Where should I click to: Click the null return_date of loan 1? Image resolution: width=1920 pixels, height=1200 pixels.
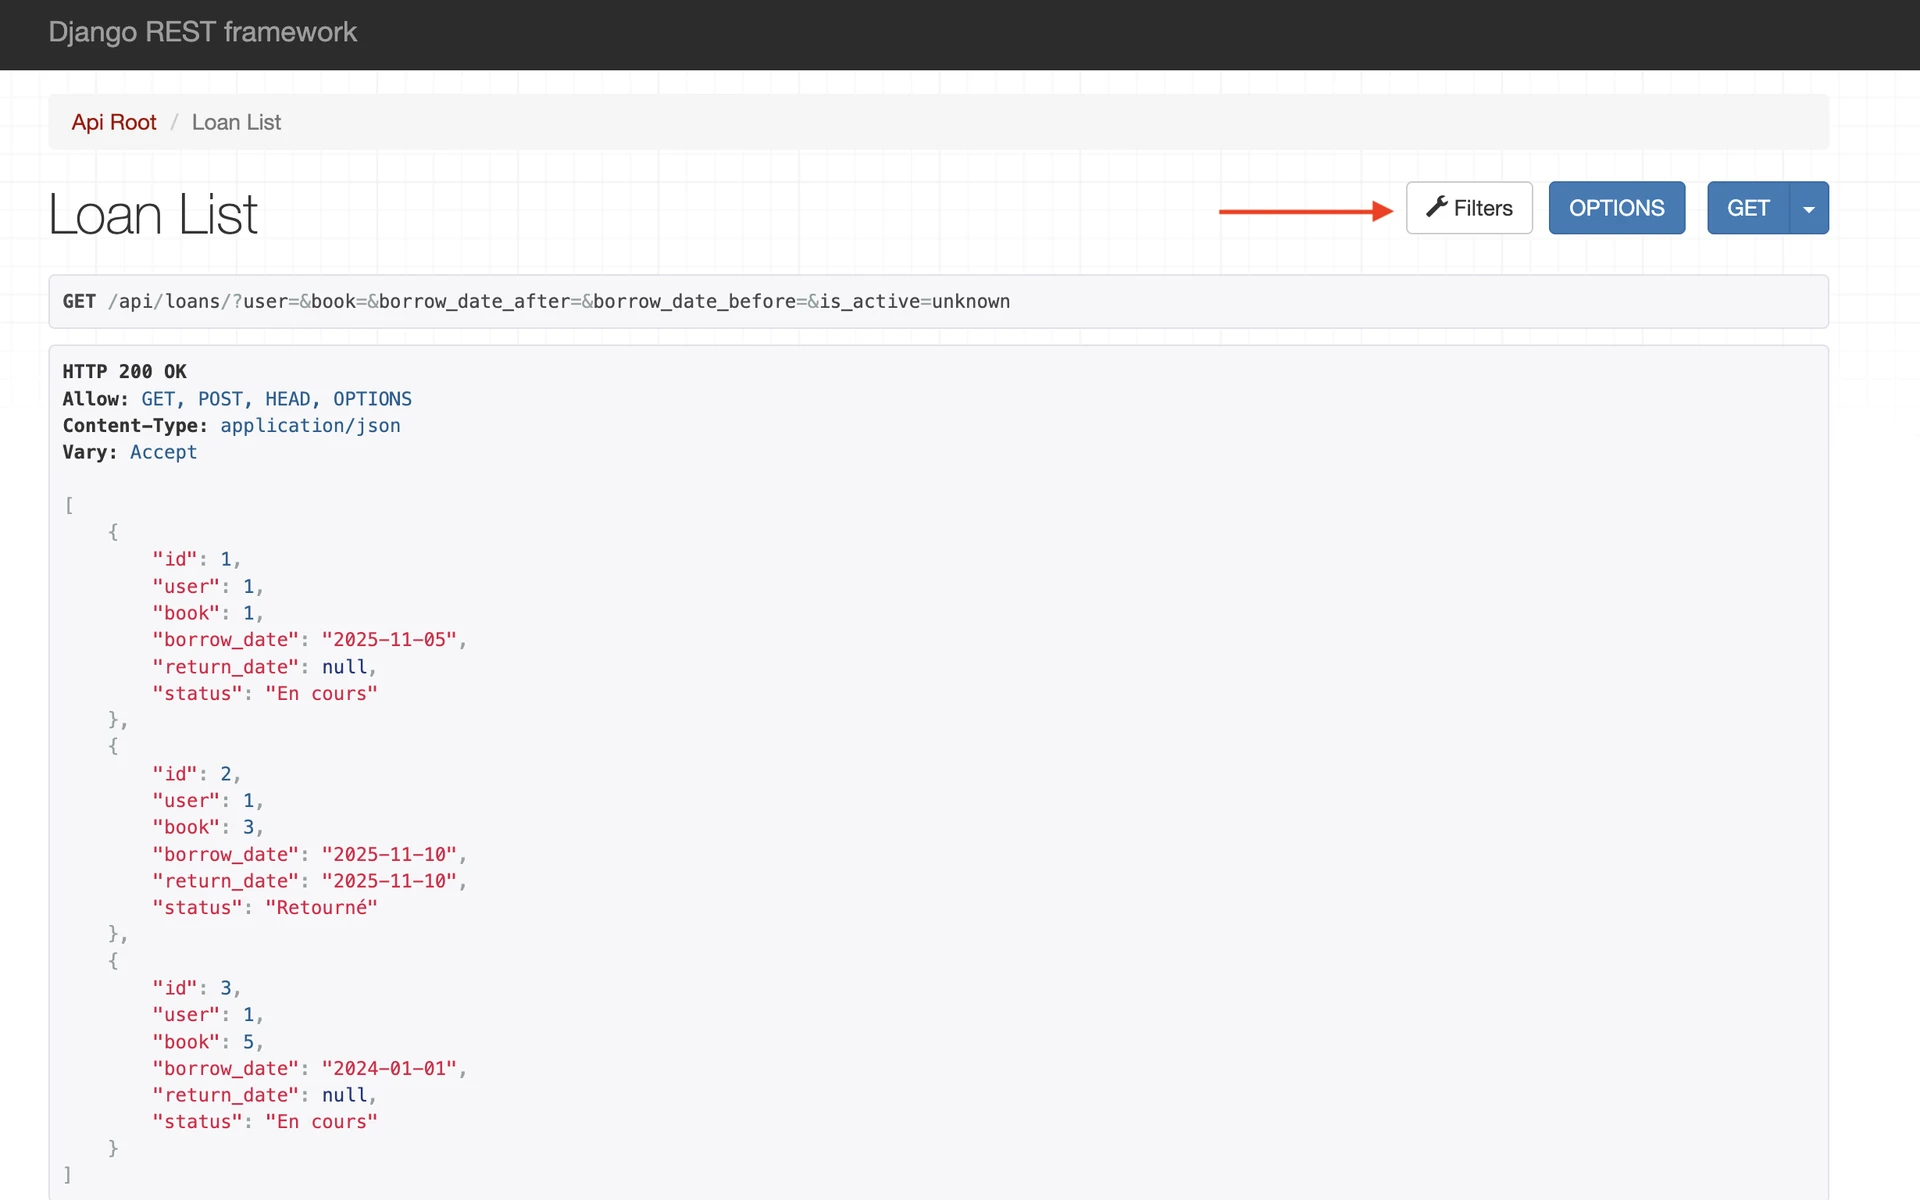click(344, 667)
